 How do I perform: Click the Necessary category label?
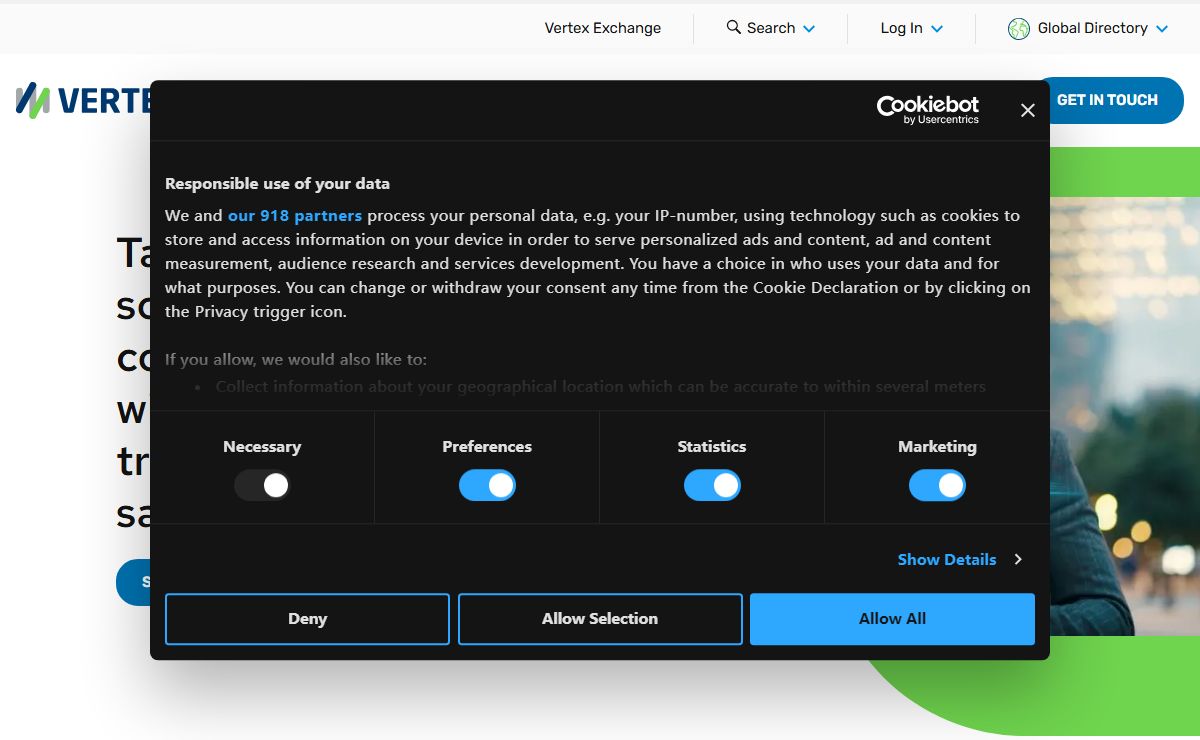coord(262,446)
